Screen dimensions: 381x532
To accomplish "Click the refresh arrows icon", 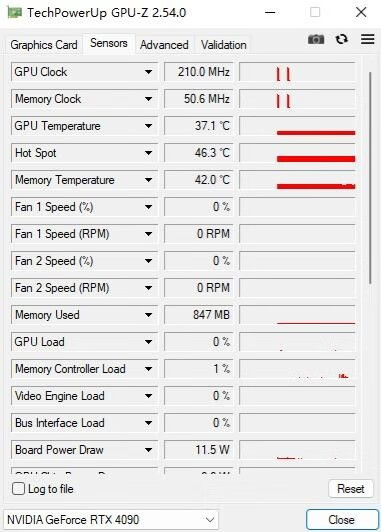I will click(x=342, y=39).
